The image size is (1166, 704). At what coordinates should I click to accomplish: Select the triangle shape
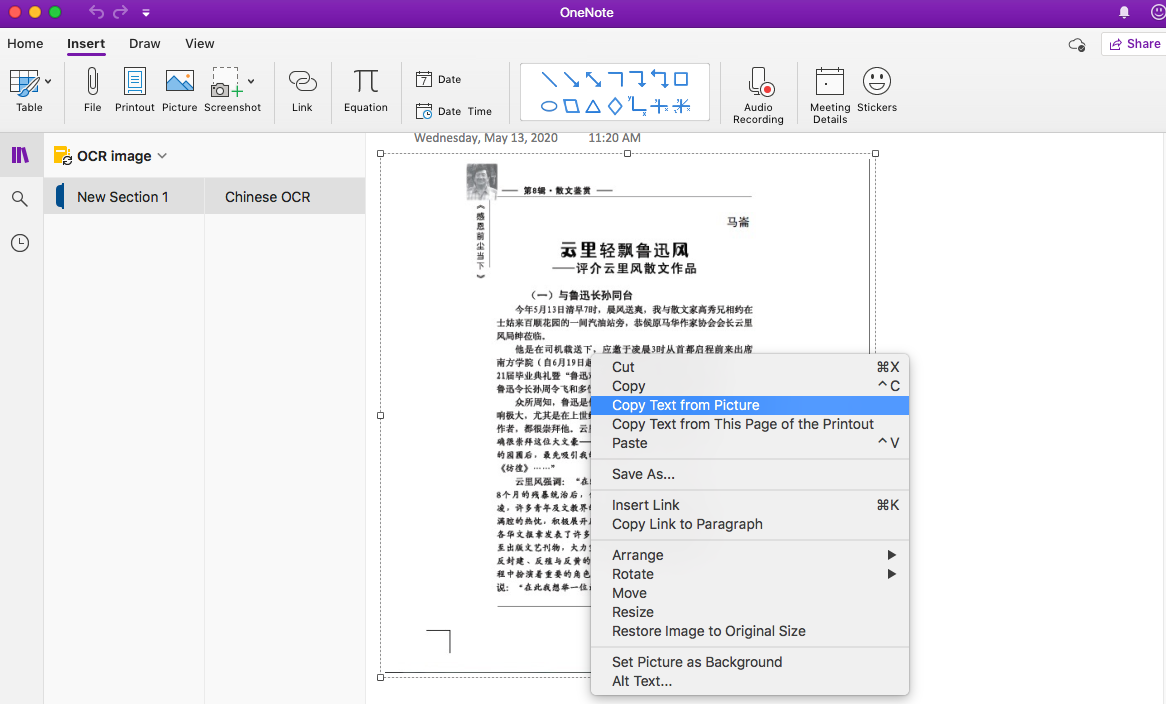pos(593,106)
